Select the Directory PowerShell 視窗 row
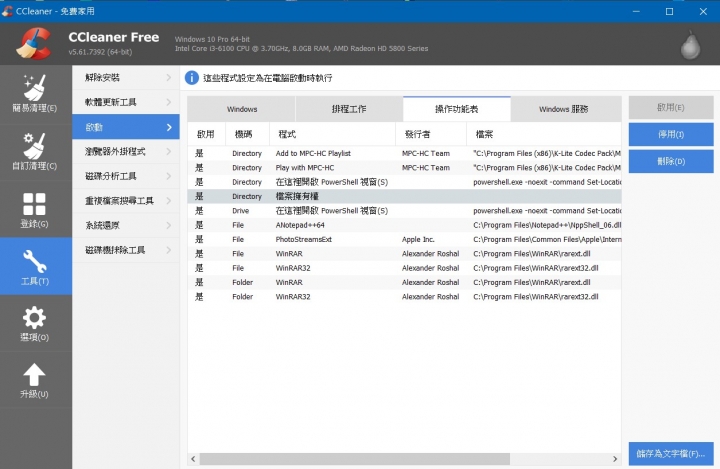 404,182
